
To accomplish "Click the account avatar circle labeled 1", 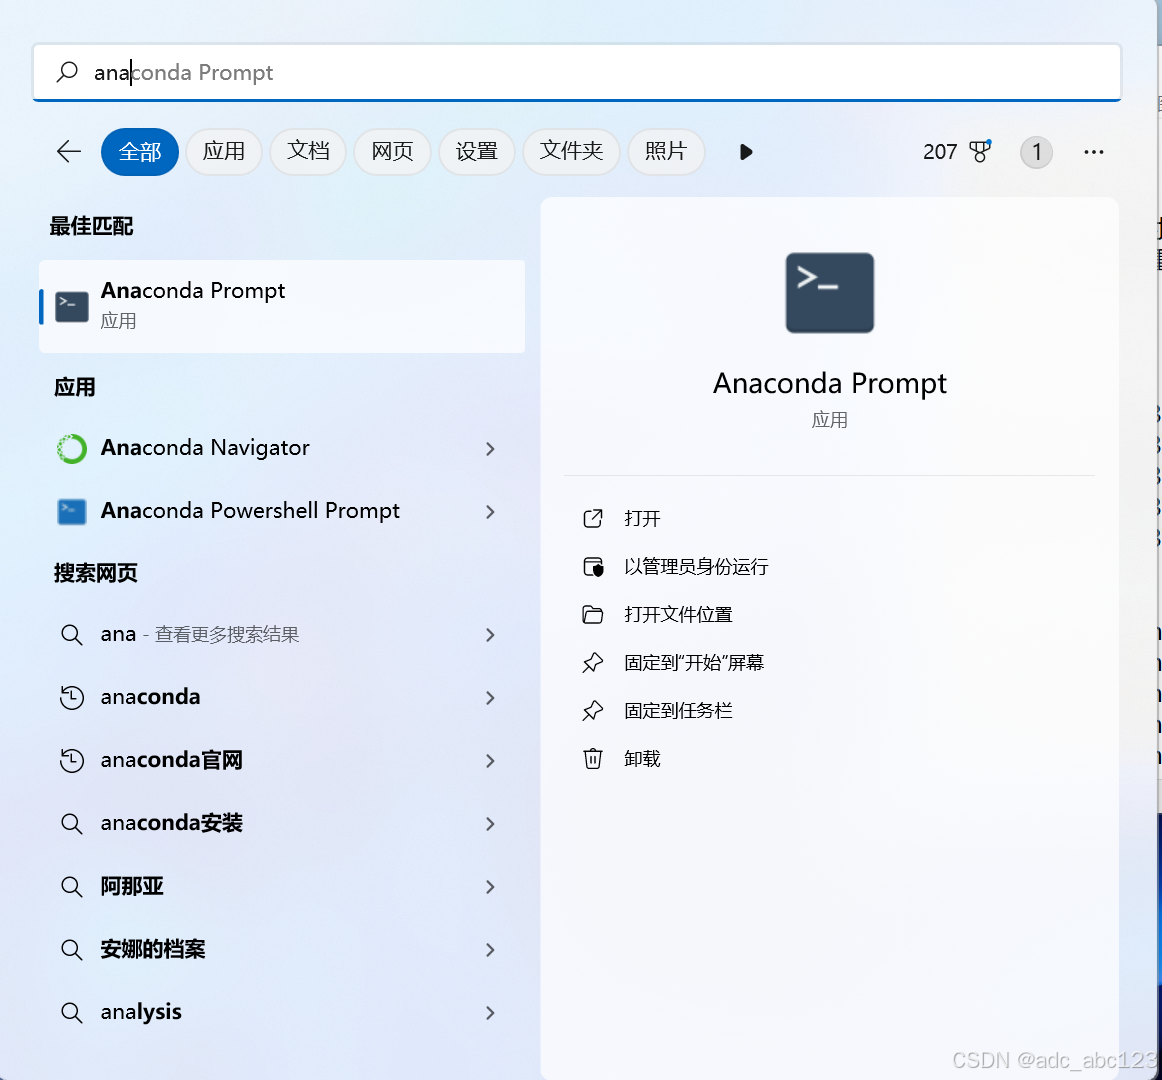I will 1036,152.
